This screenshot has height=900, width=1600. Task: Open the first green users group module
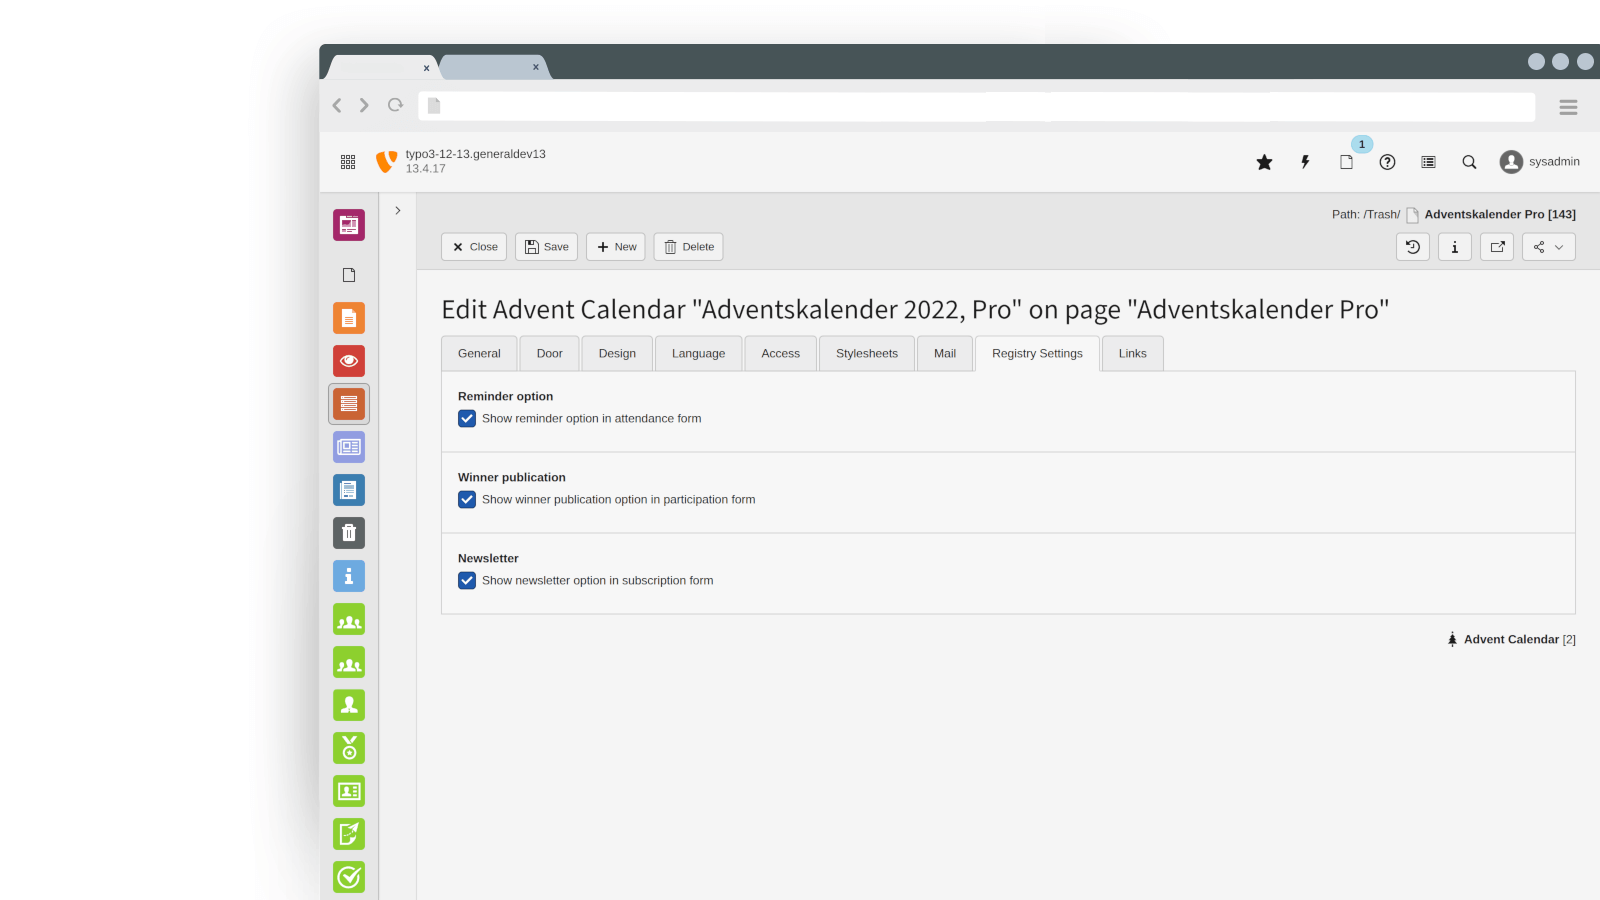point(349,619)
